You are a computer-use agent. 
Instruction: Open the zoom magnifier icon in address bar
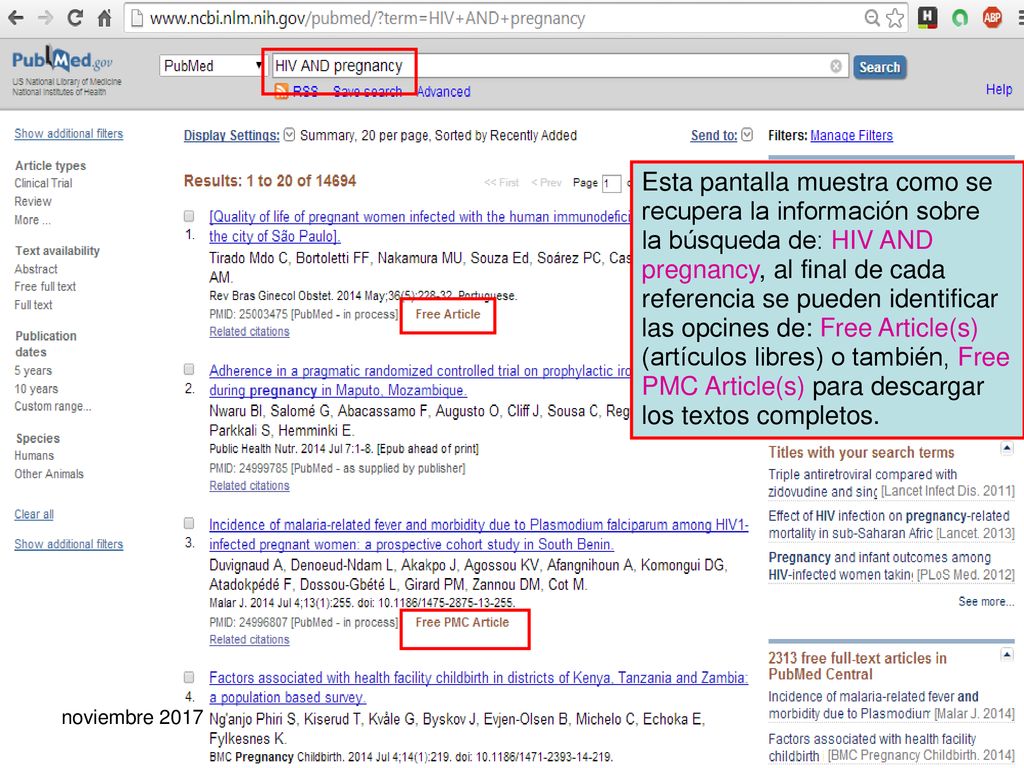[x=872, y=18]
